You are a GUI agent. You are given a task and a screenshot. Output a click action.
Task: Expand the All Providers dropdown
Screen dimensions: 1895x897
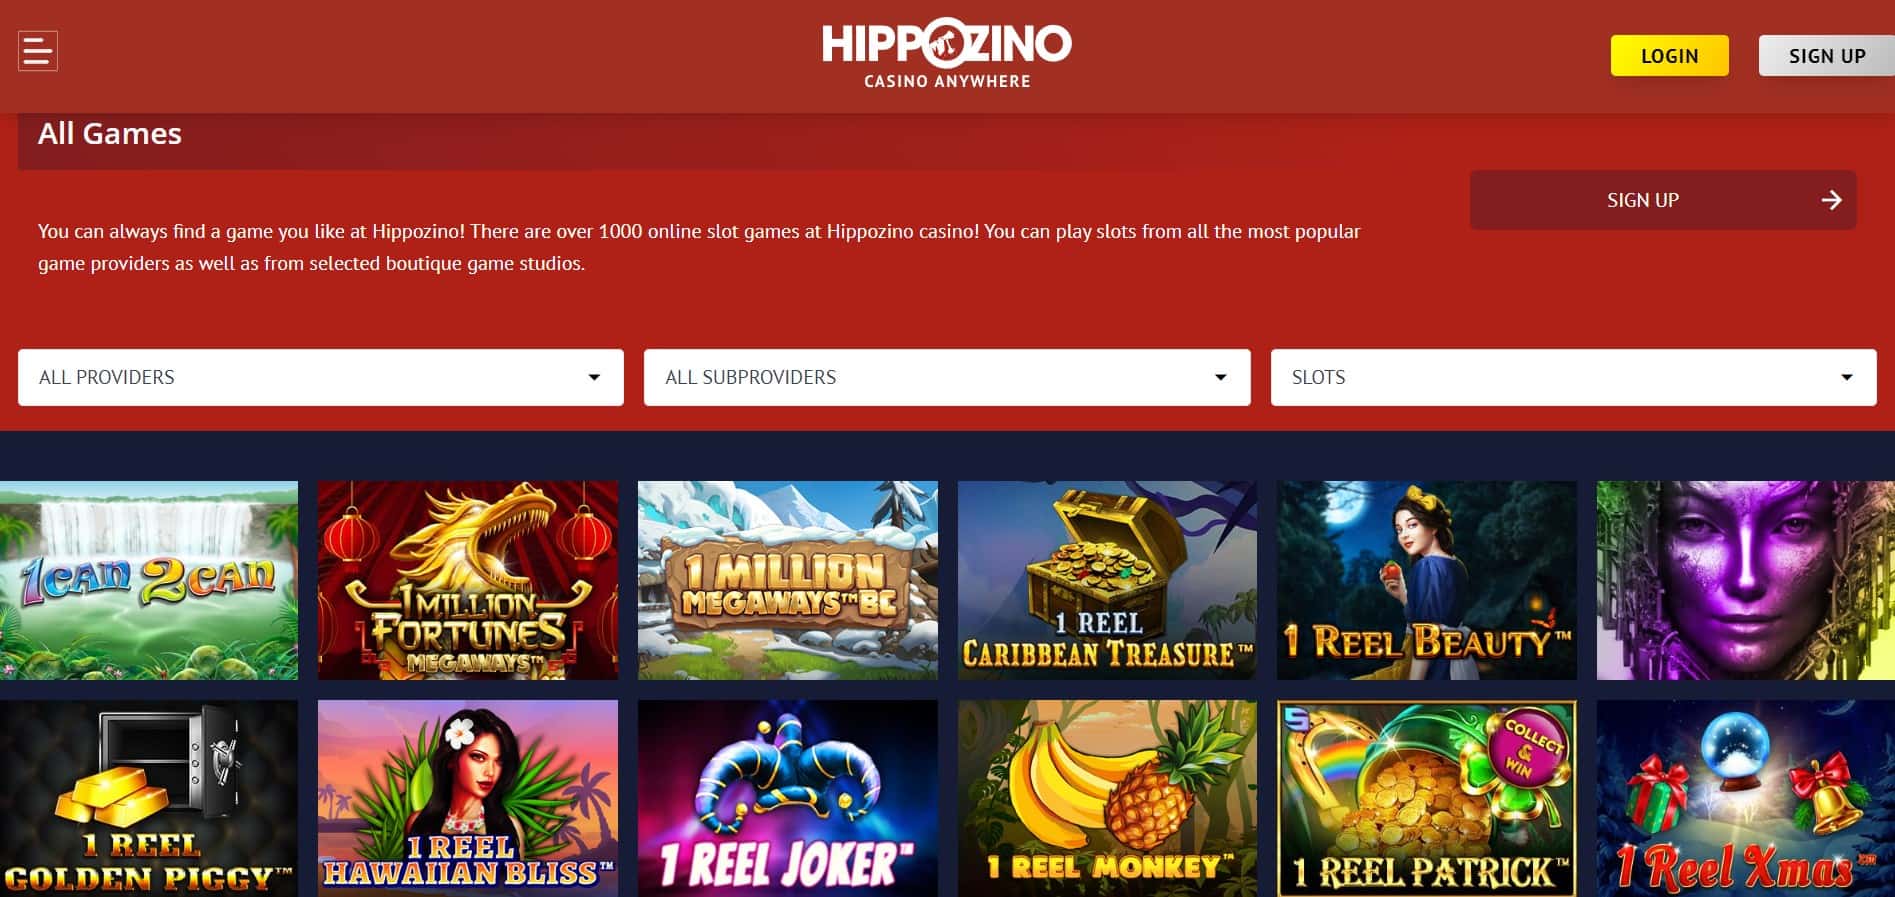pyautogui.click(x=321, y=377)
